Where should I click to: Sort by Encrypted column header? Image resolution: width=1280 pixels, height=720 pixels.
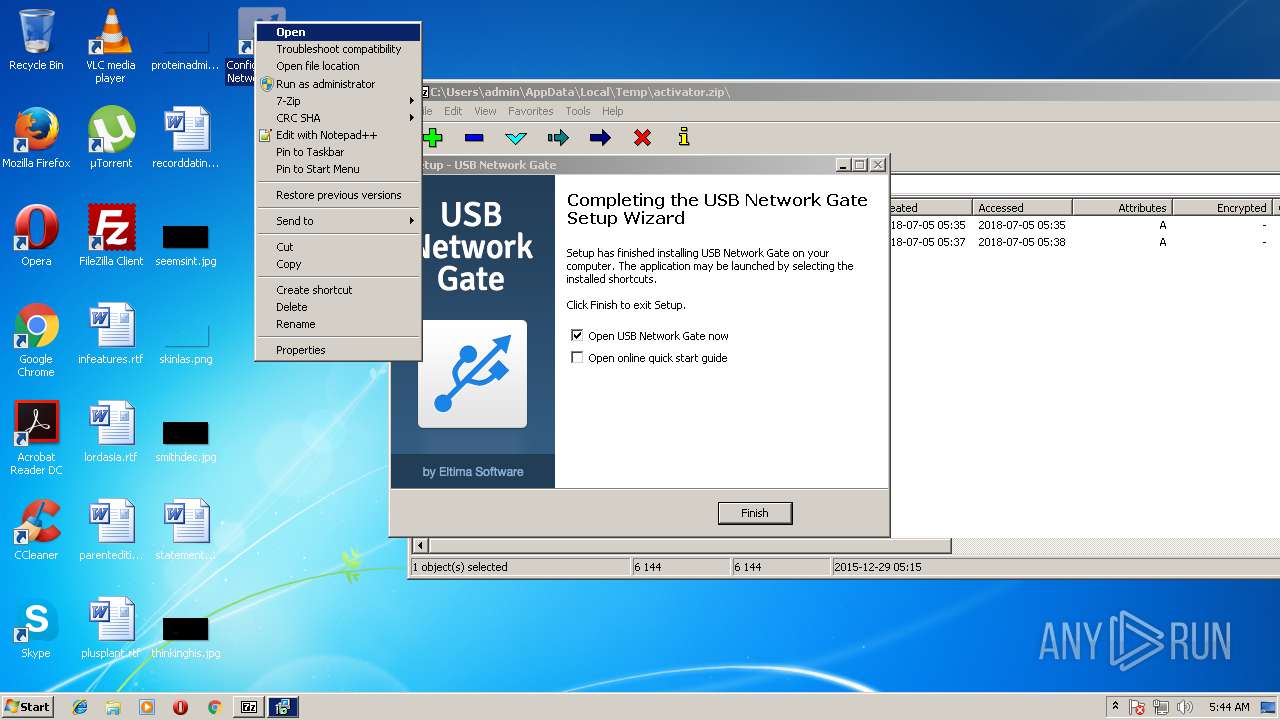tap(1222, 208)
